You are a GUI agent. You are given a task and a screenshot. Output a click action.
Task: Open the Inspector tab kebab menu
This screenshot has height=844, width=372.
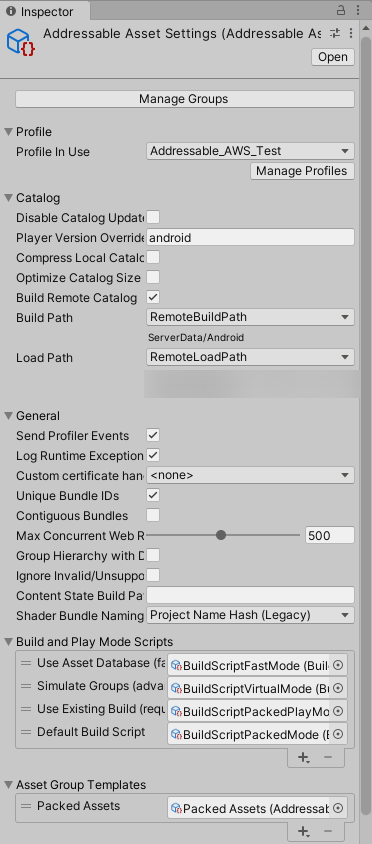tap(359, 10)
